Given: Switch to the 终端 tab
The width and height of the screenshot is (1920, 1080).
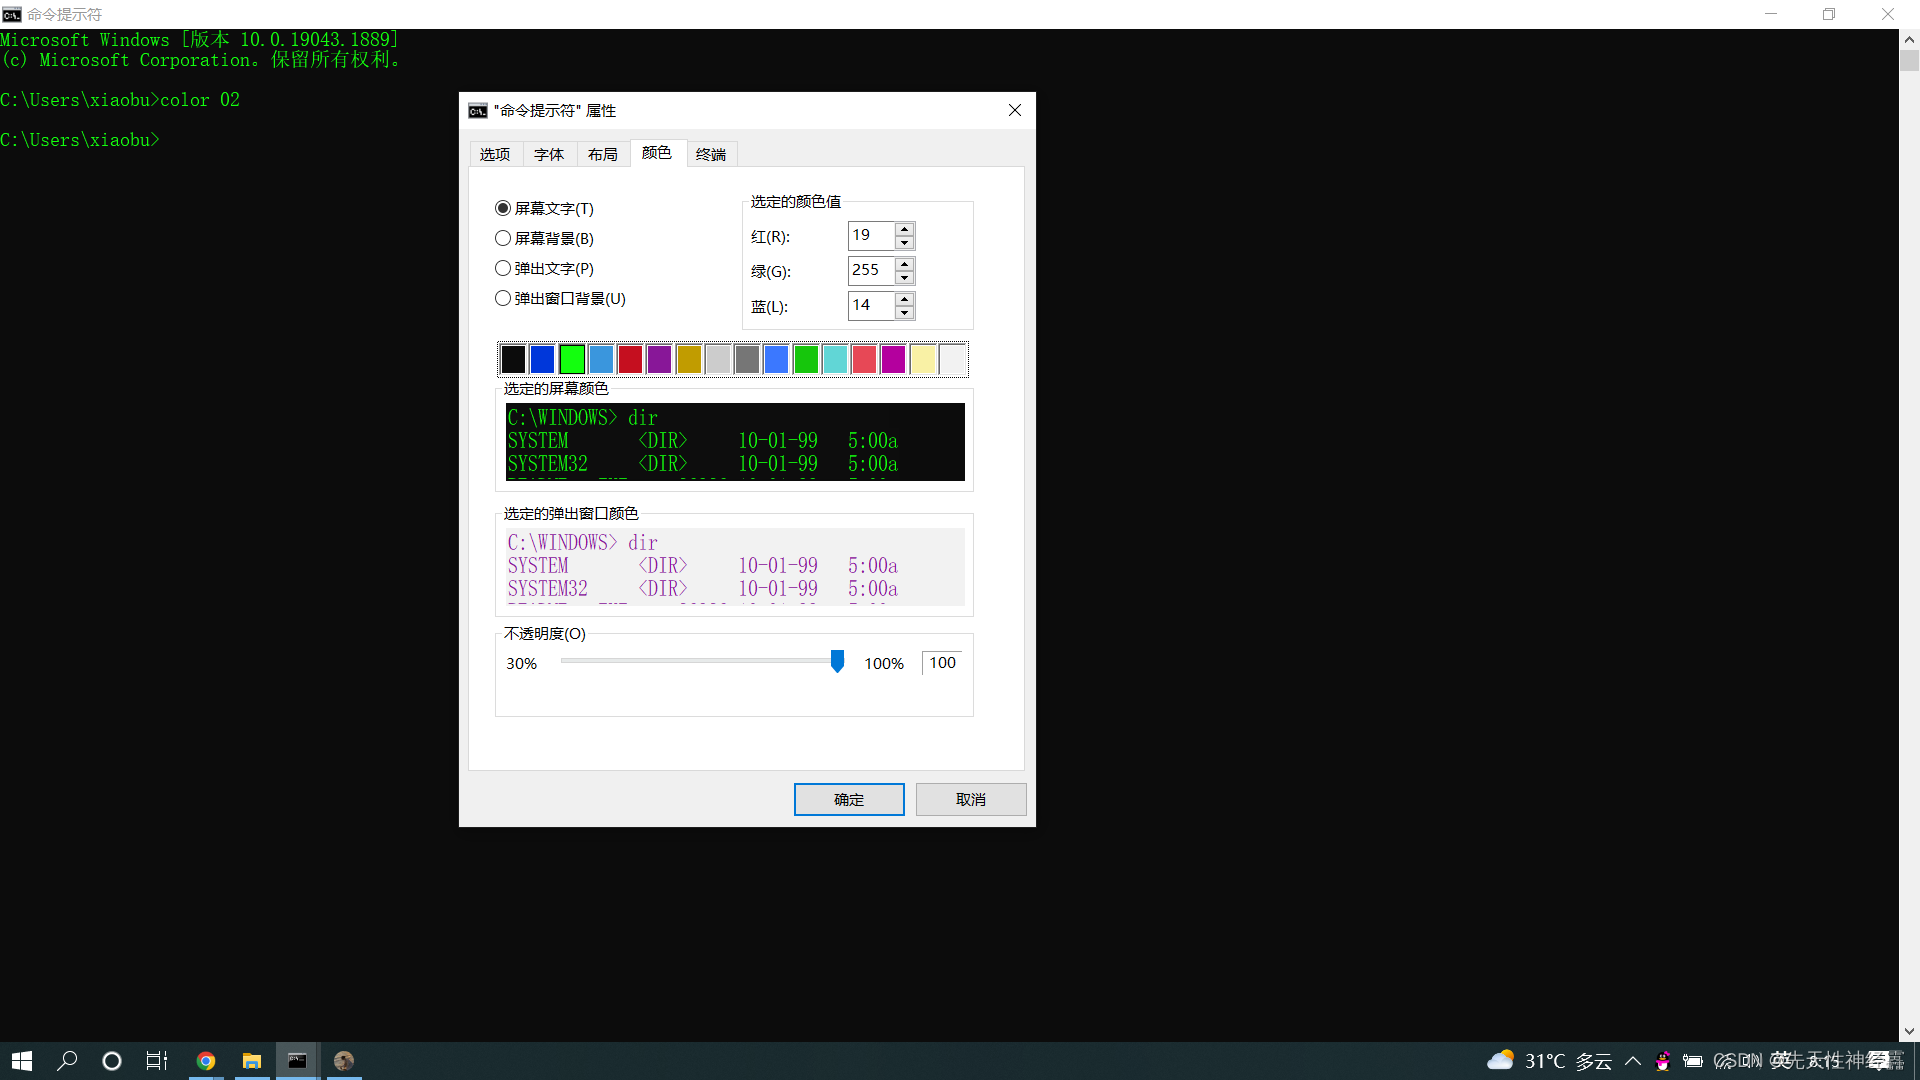Looking at the screenshot, I should click(x=710, y=154).
